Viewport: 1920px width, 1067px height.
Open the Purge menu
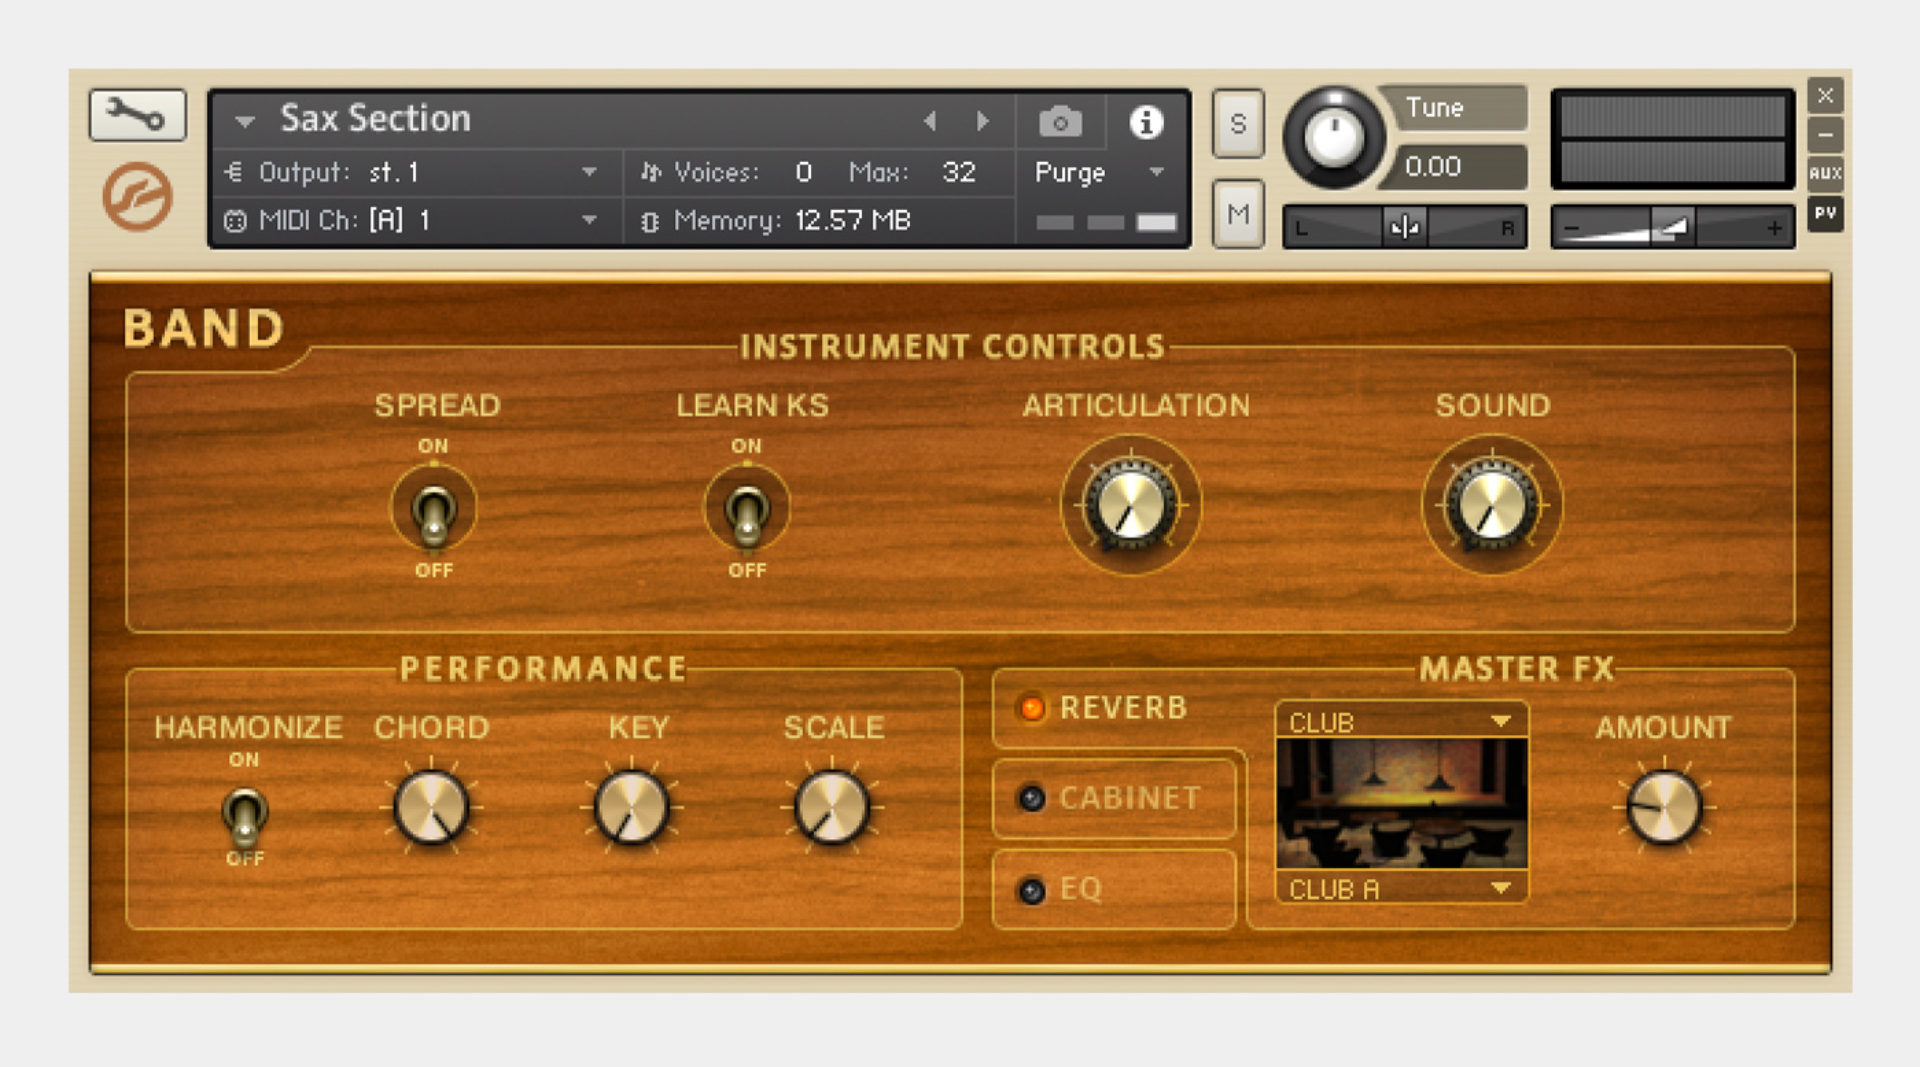pos(1095,172)
